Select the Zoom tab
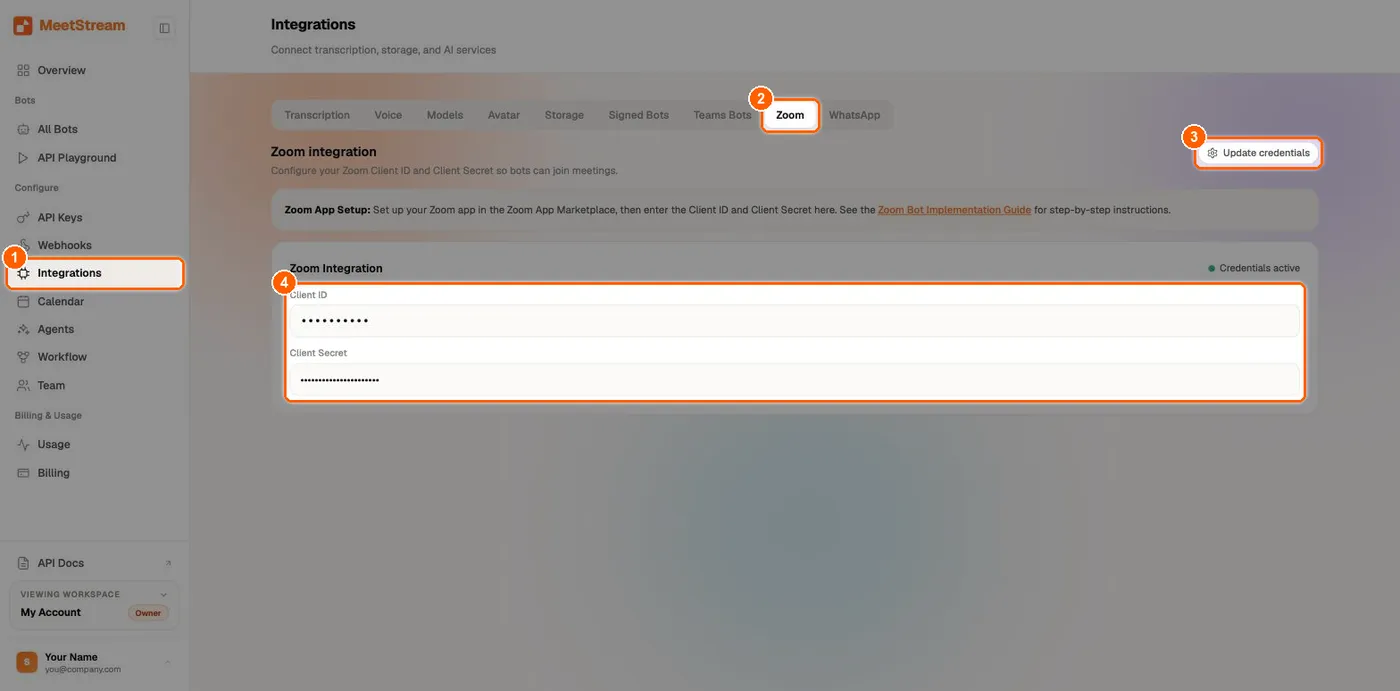Screen dimensions: 1400x691 [x=790, y=115]
